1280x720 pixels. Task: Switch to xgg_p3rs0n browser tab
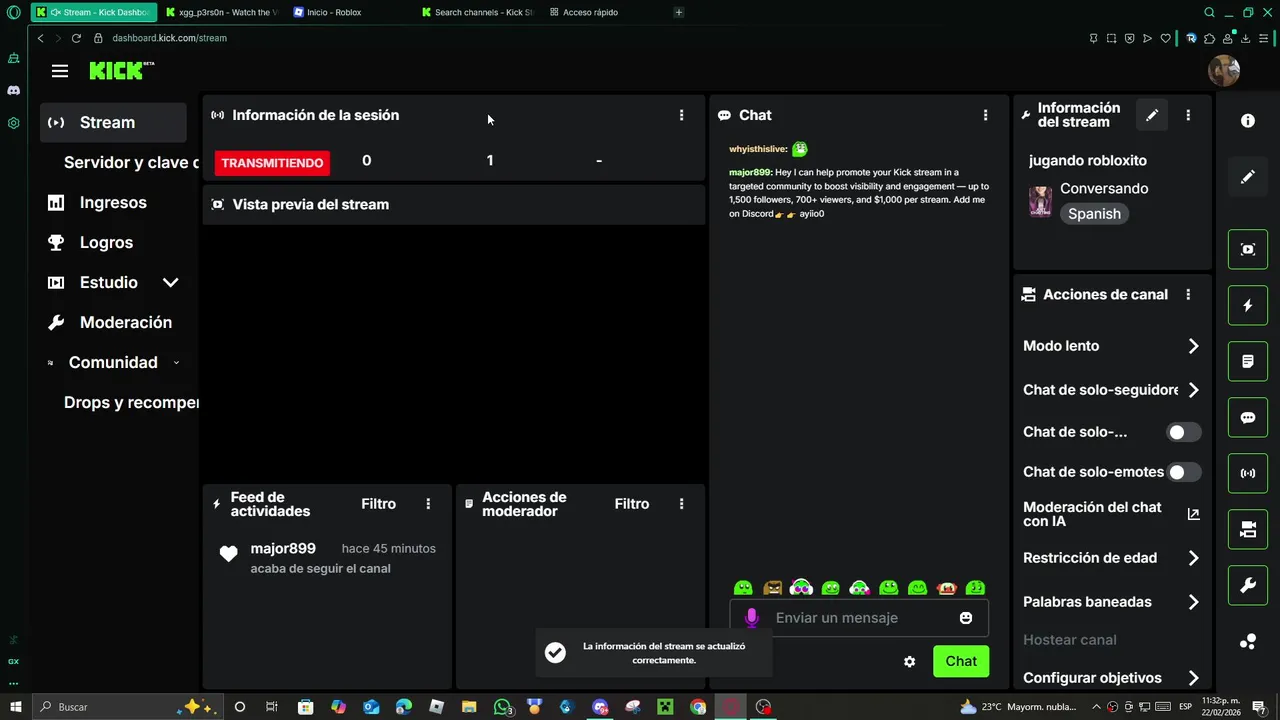tap(222, 12)
